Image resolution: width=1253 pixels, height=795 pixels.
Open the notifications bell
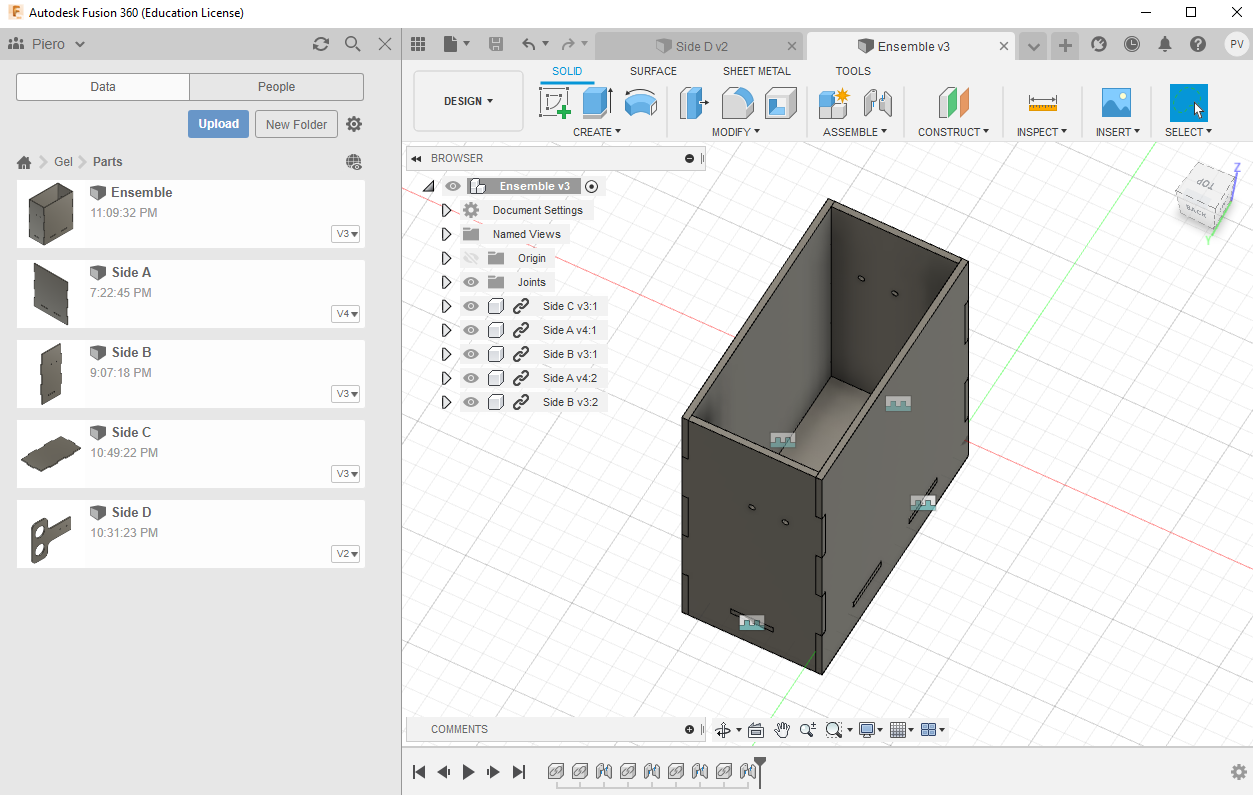1165,44
